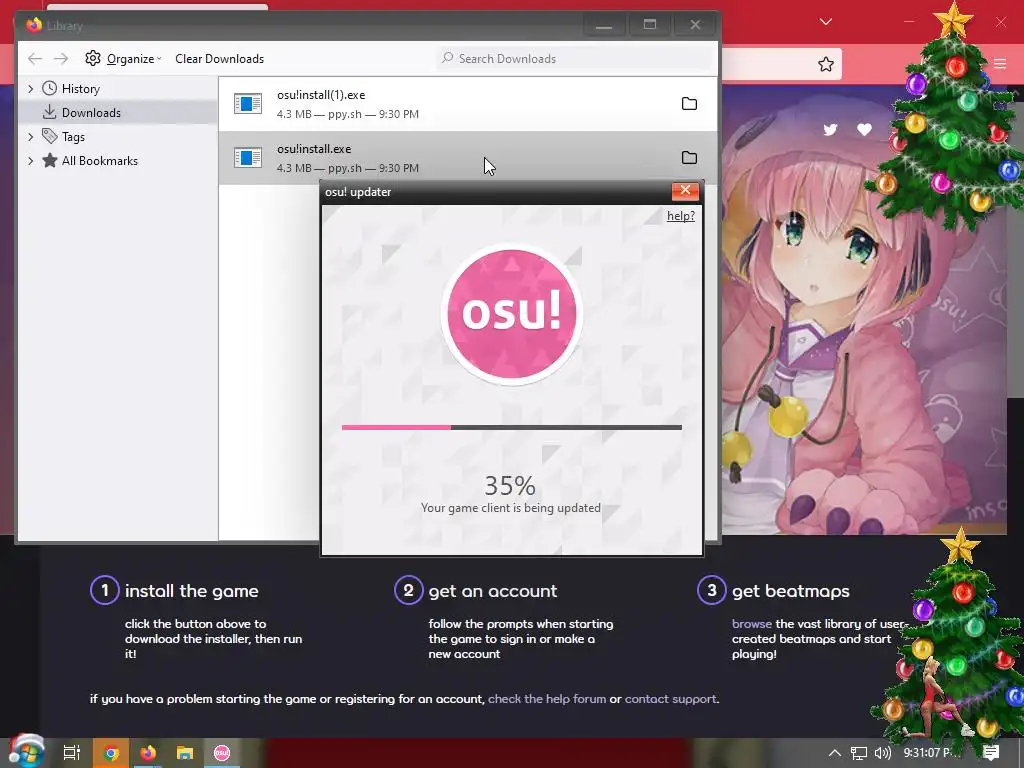Click the osu! updater progress bar
This screenshot has width=1024, height=768.
(511, 428)
